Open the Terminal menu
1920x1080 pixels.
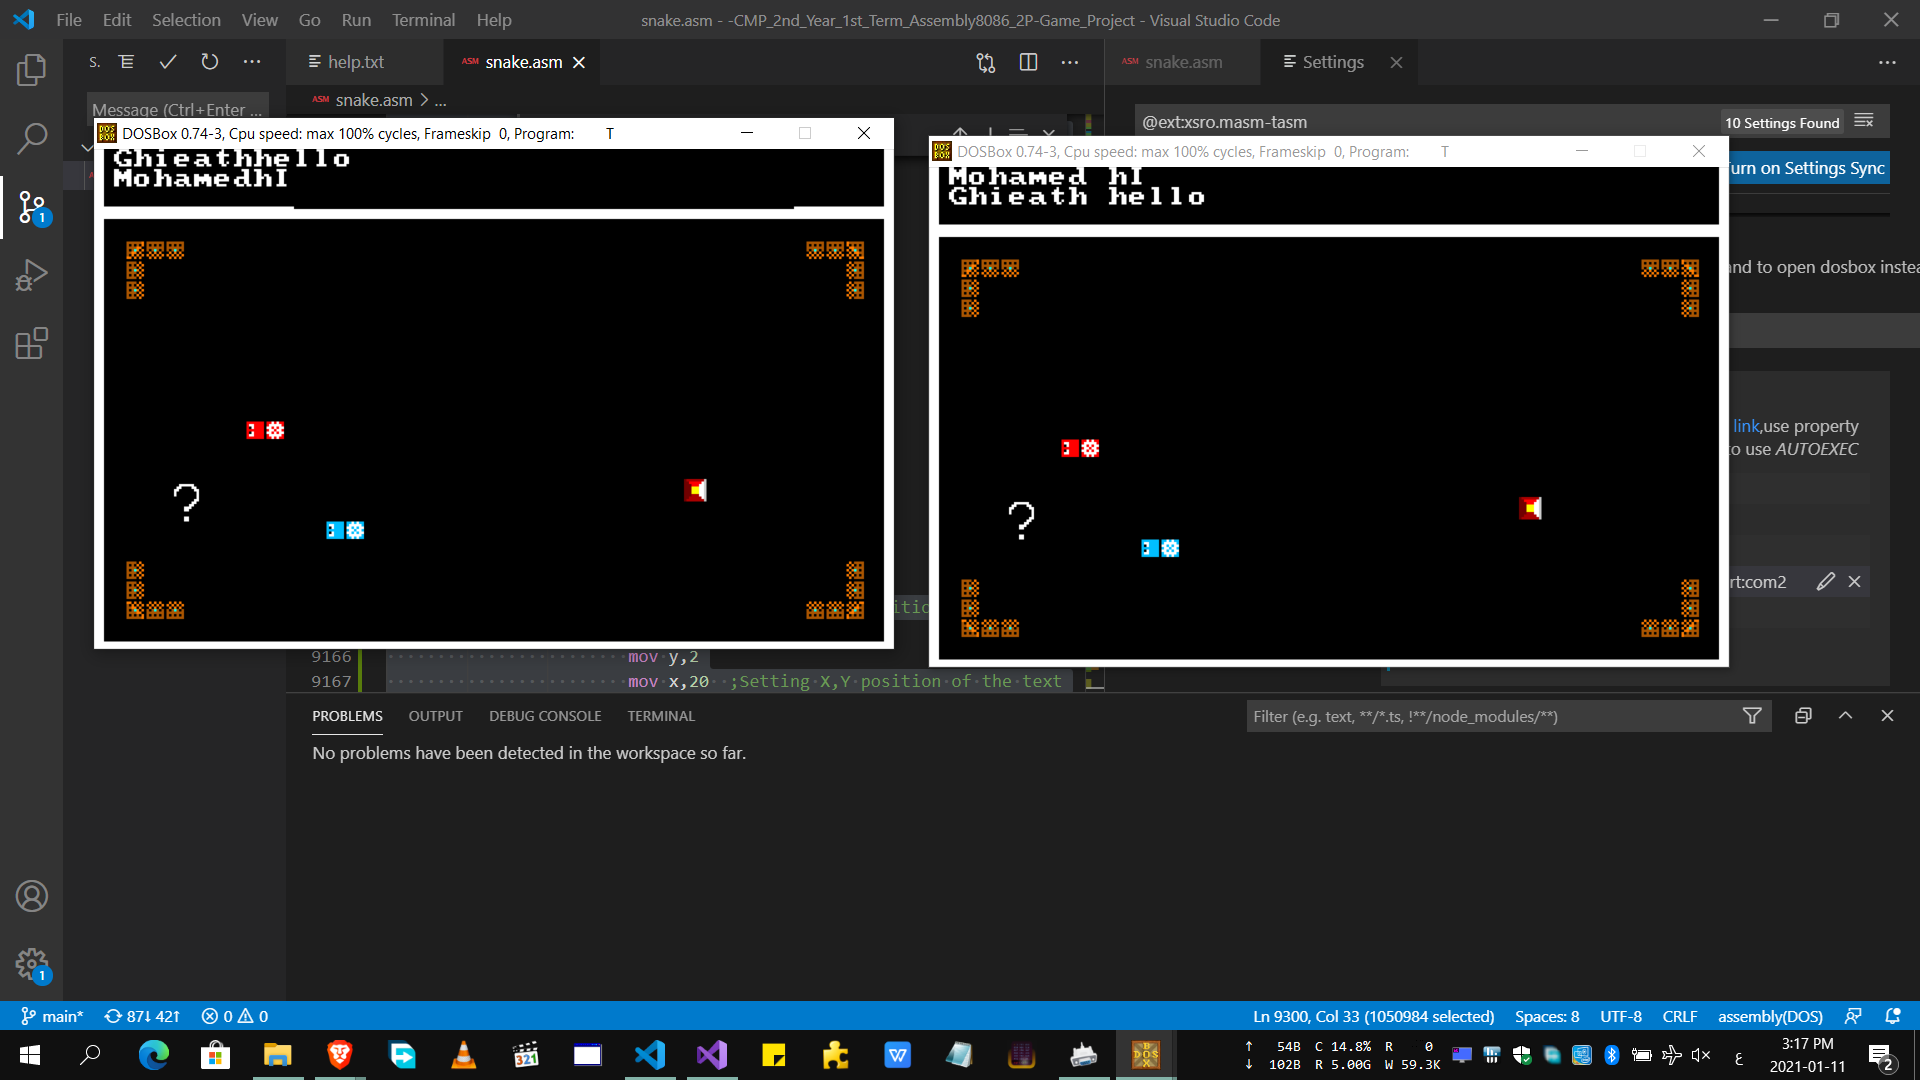click(422, 20)
